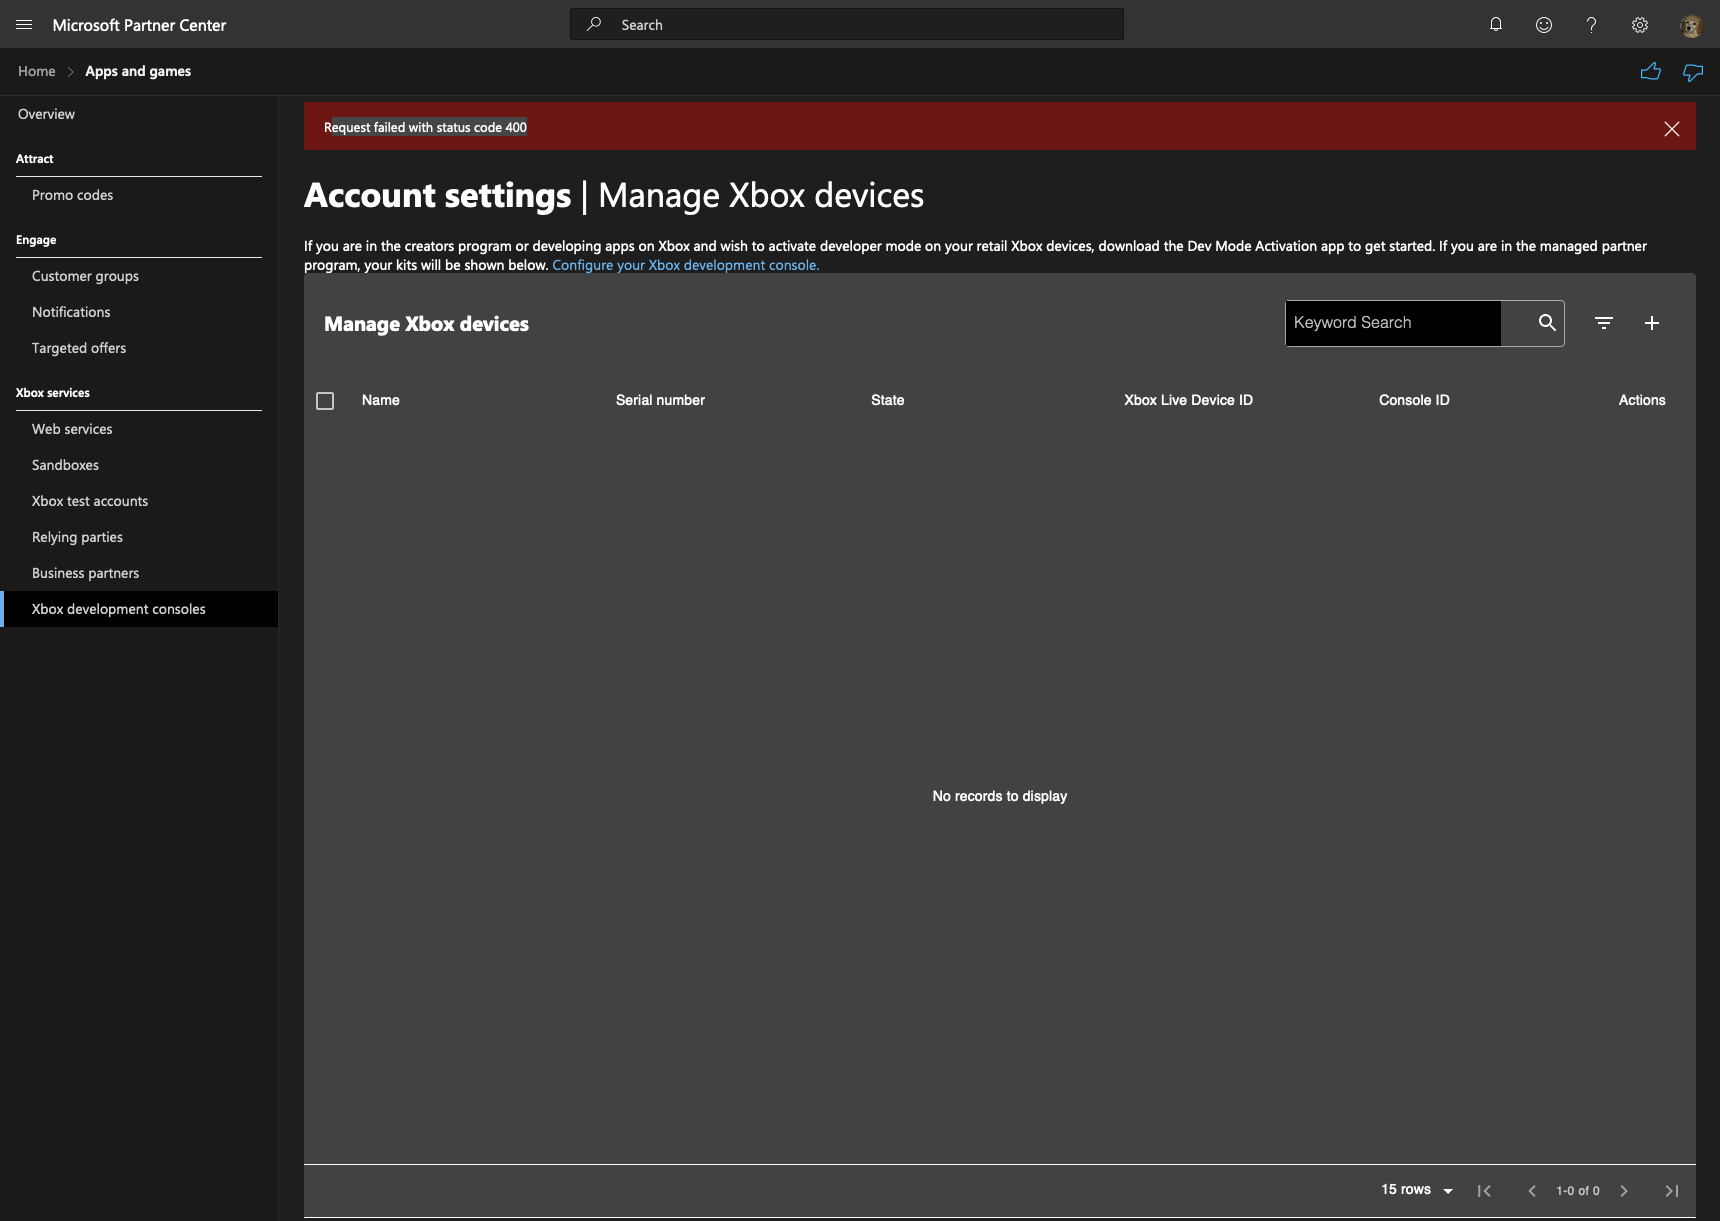The width and height of the screenshot is (1720, 1221).
Task: Click the Microsoft Partner Center title
Action: pos(139,25)
